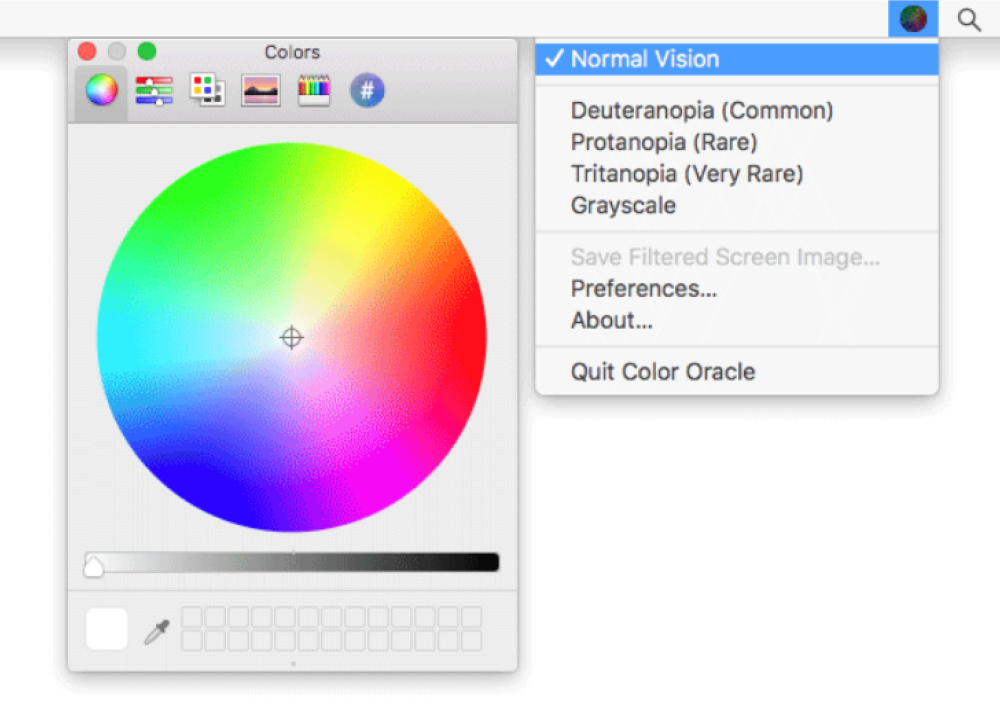Open the hex color picker tab
Image resolution: width=1000 pixels, height=726 pixels.
click(x=367, y=91)
